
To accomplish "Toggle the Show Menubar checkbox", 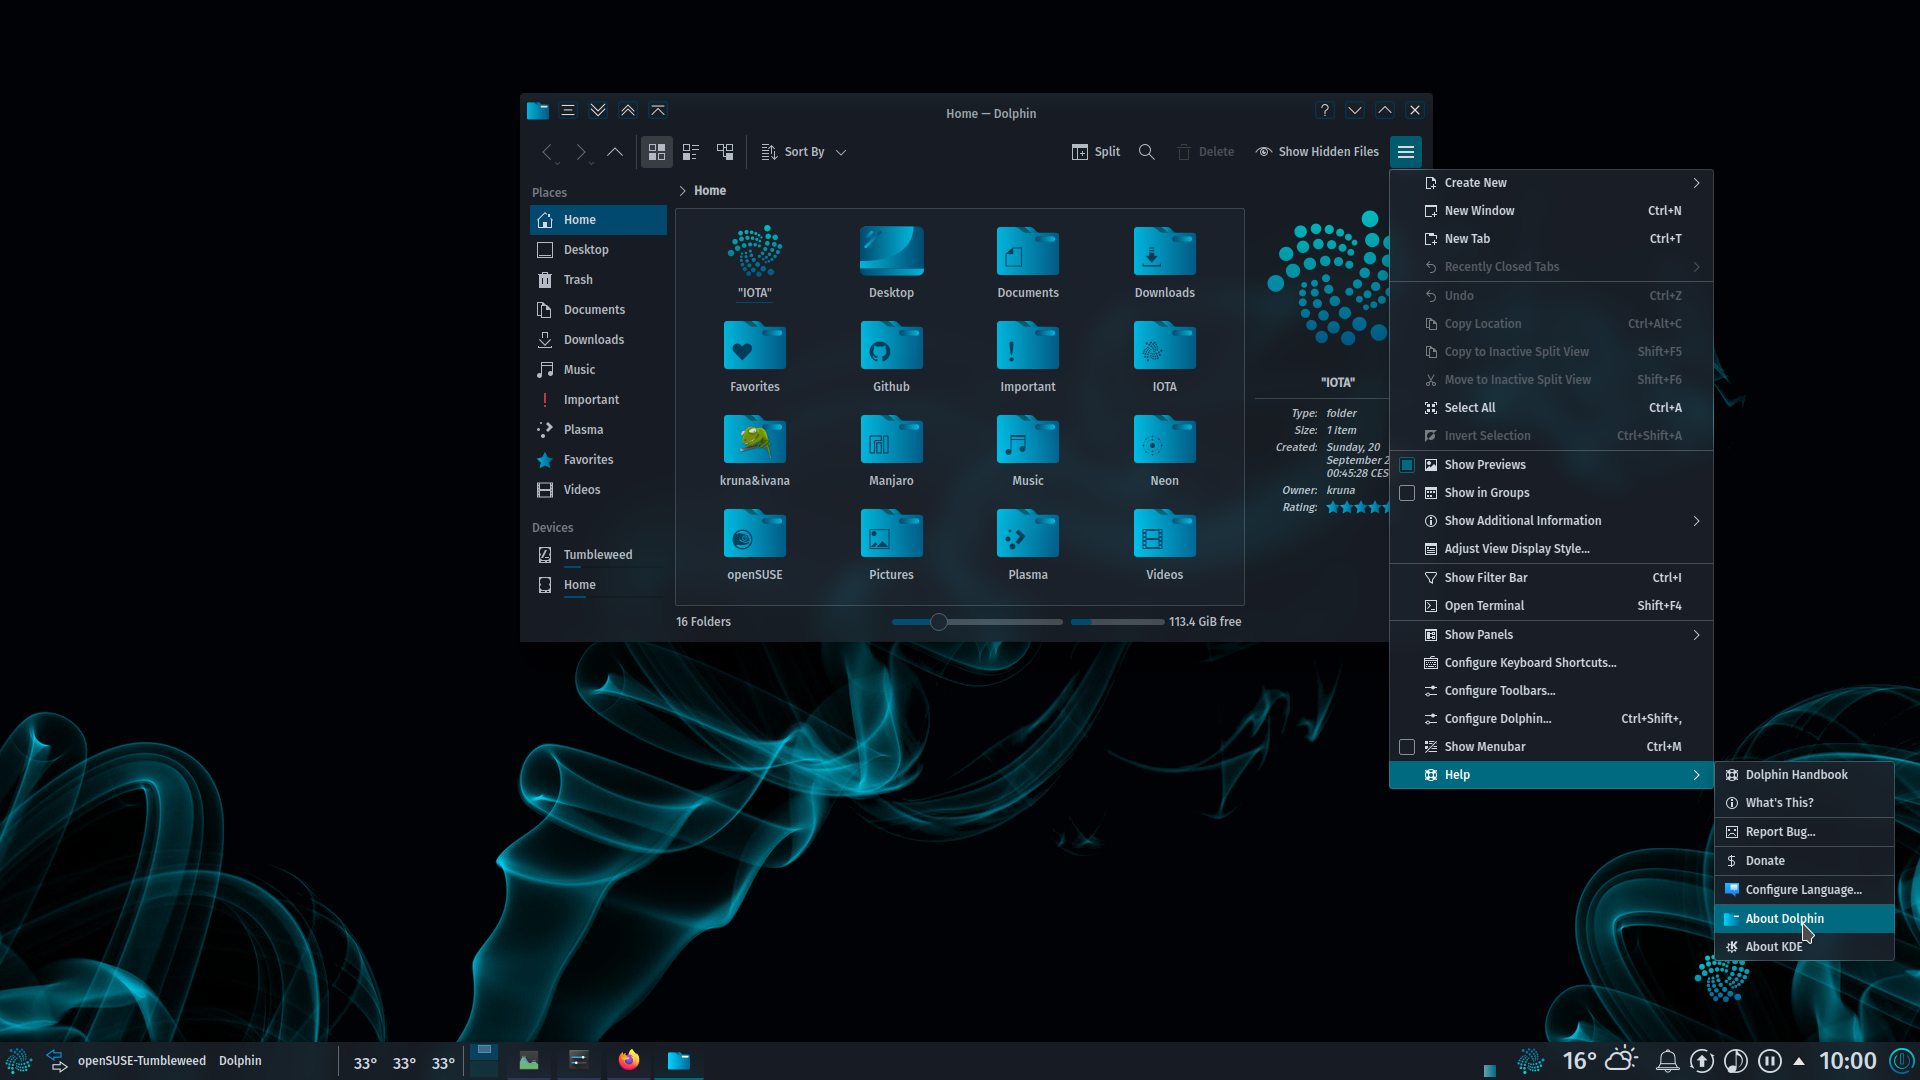I will click(x=1407, y=747).
